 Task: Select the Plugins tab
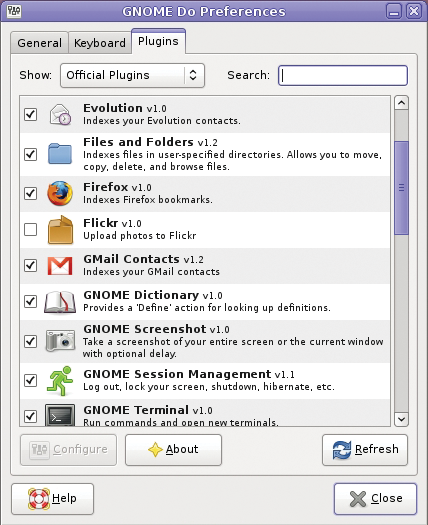pos(158,41)
